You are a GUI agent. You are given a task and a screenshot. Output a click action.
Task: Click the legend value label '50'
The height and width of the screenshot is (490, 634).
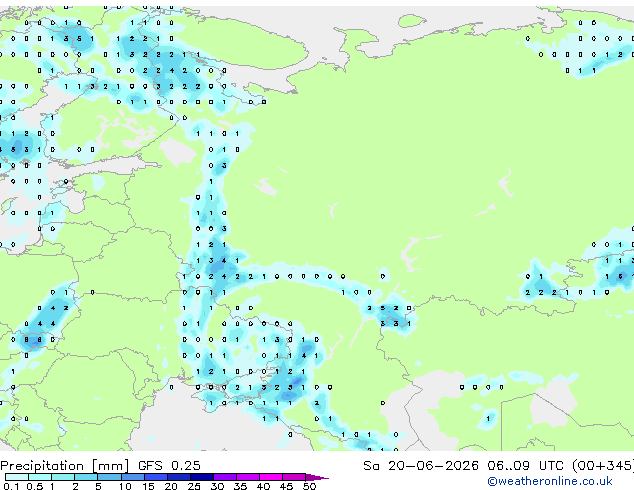(x=310, y=486)
